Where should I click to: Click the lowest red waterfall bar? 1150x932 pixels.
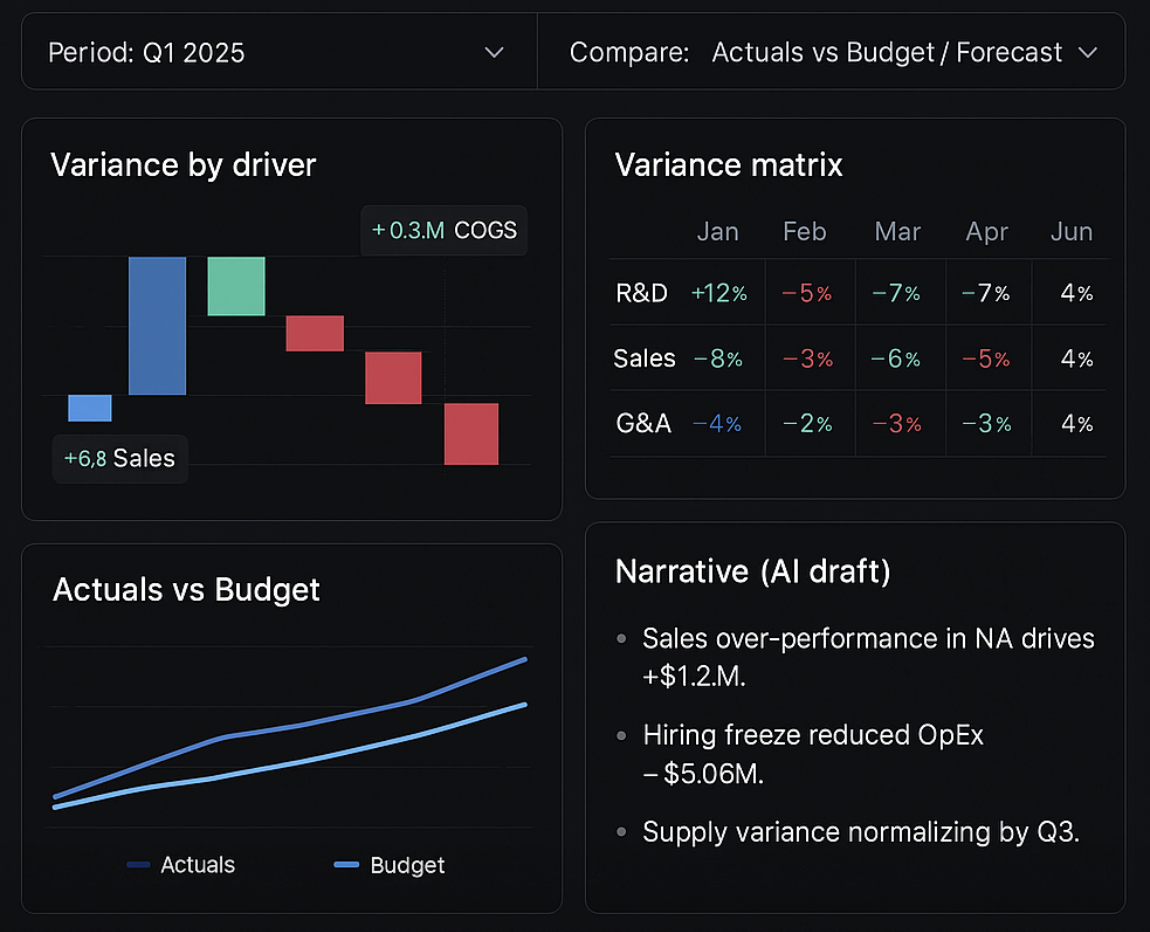[471, 434]
